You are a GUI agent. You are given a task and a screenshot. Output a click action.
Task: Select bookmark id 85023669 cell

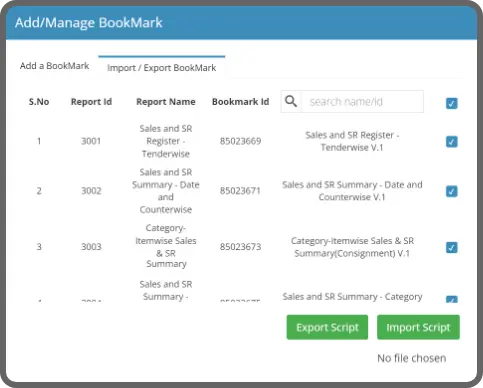tap(240, 141)
